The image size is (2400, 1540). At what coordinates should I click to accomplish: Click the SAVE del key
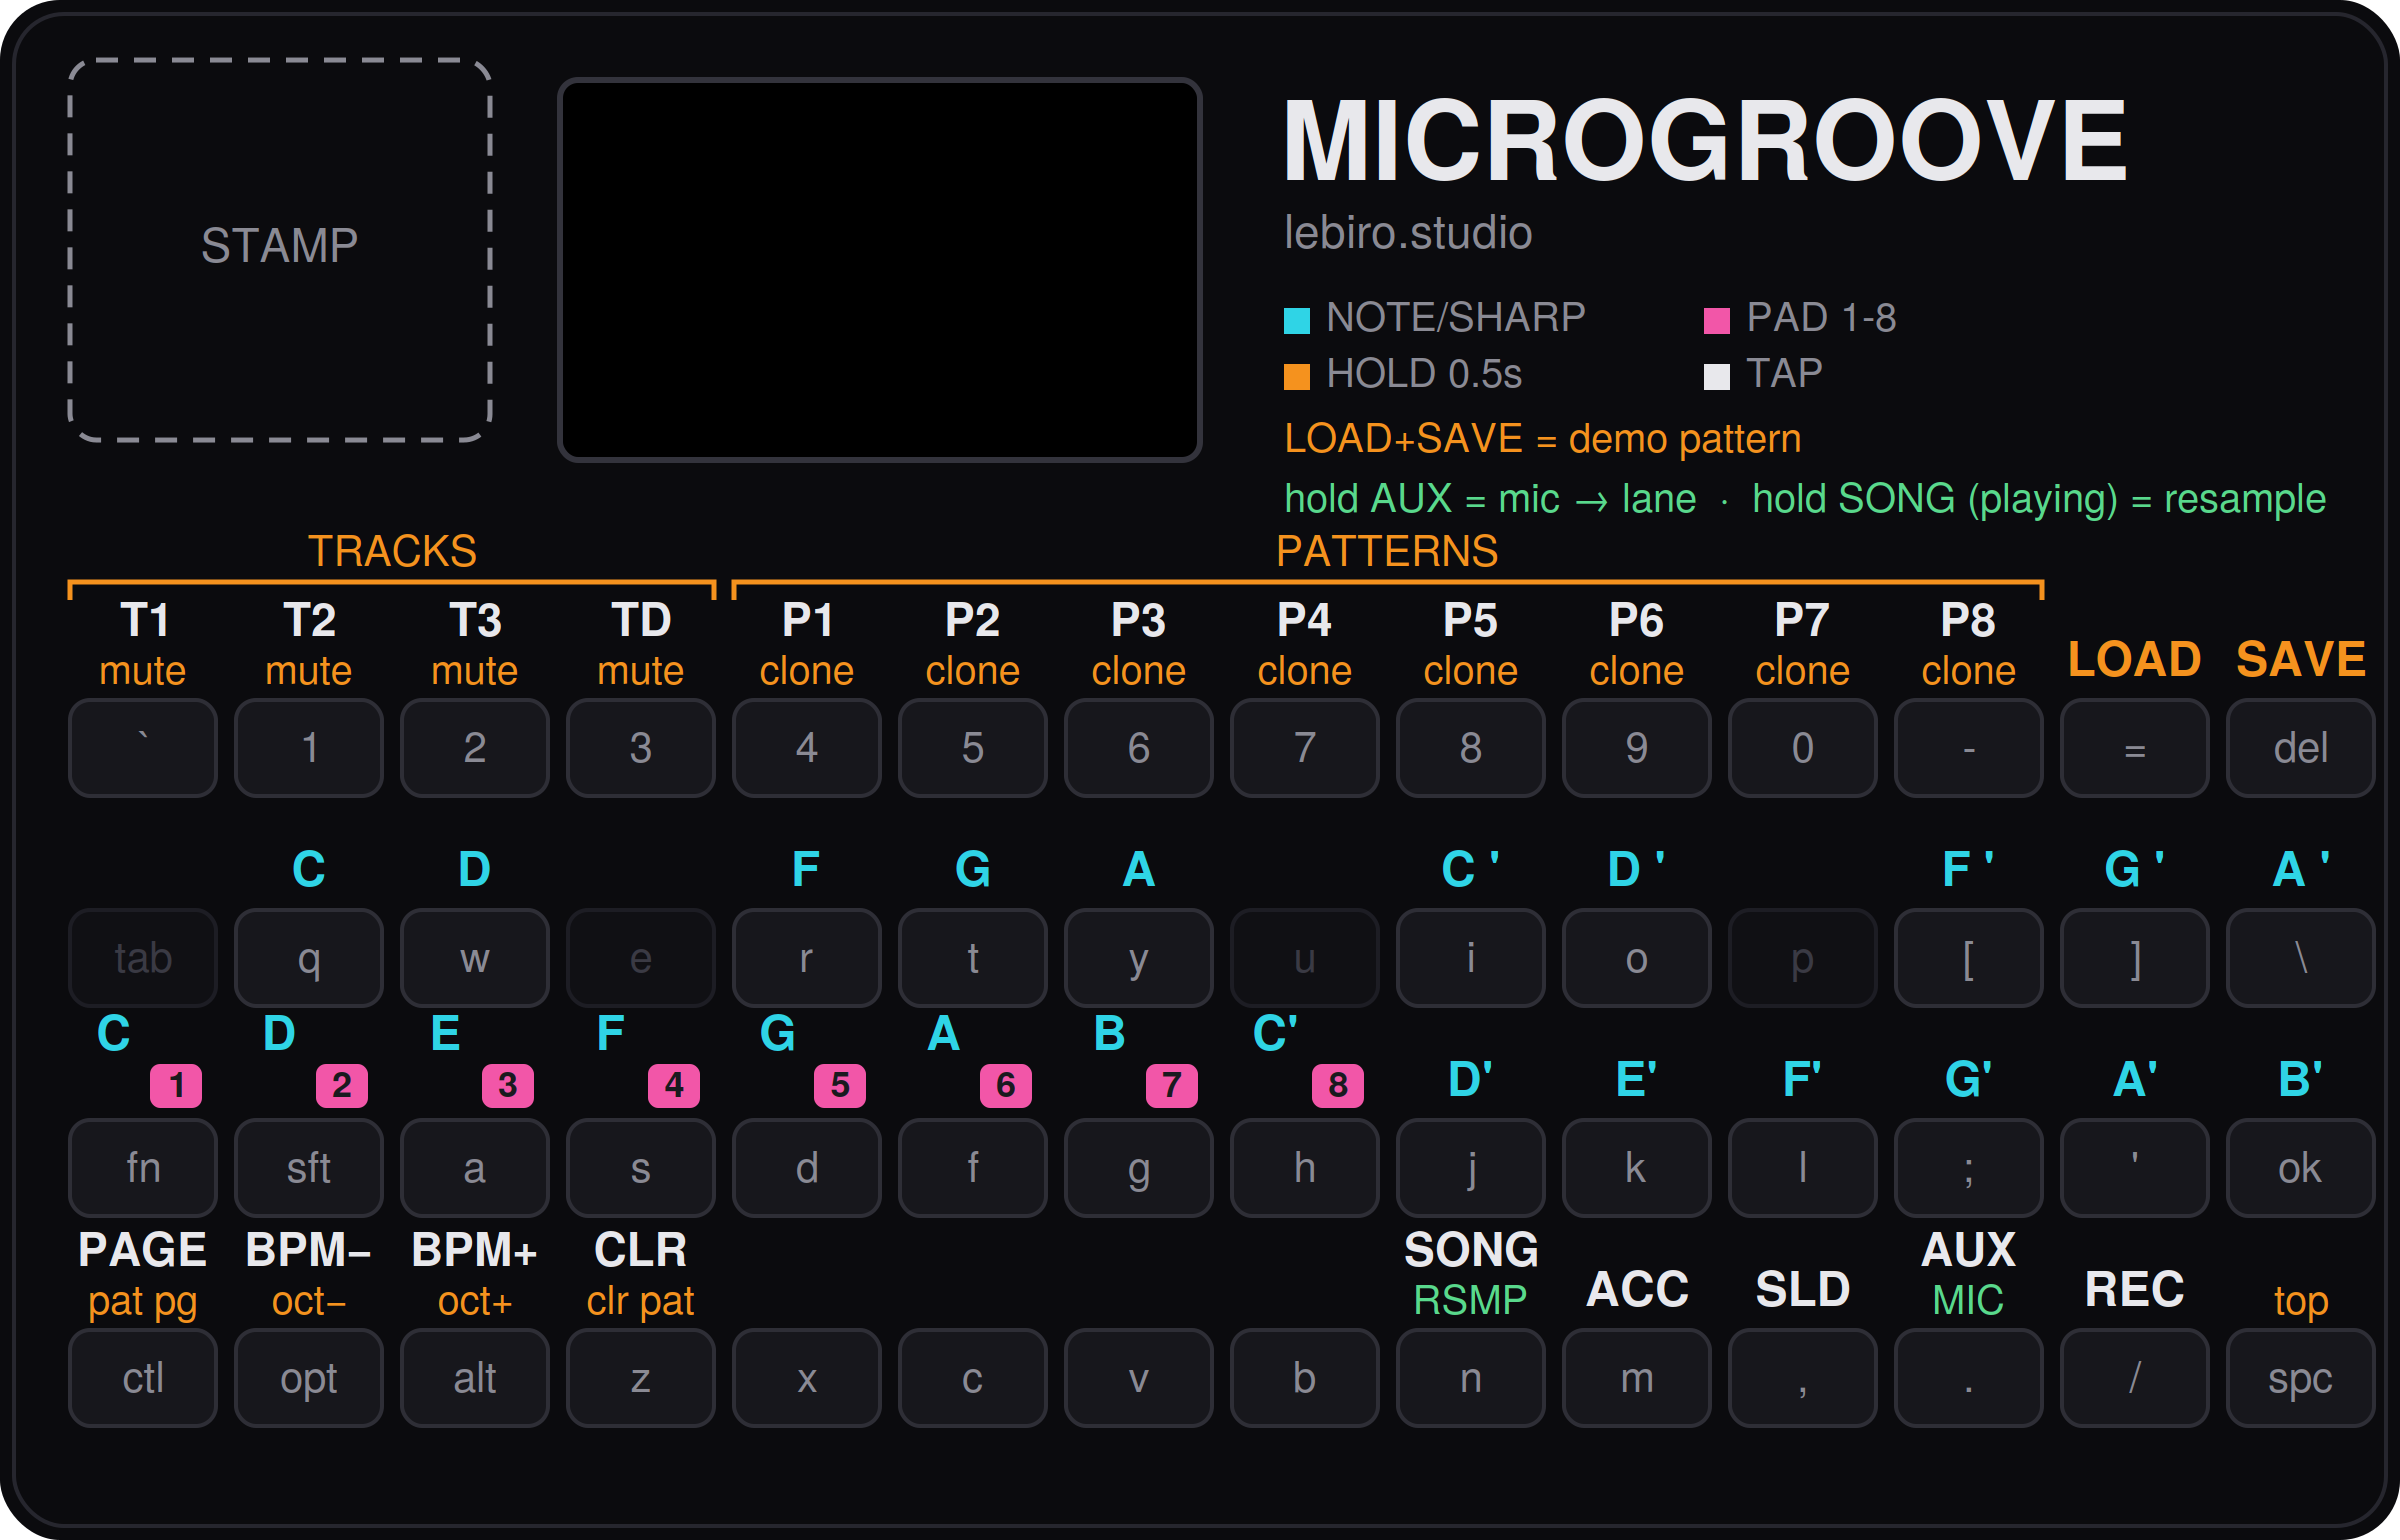(x=2301, y=748)
